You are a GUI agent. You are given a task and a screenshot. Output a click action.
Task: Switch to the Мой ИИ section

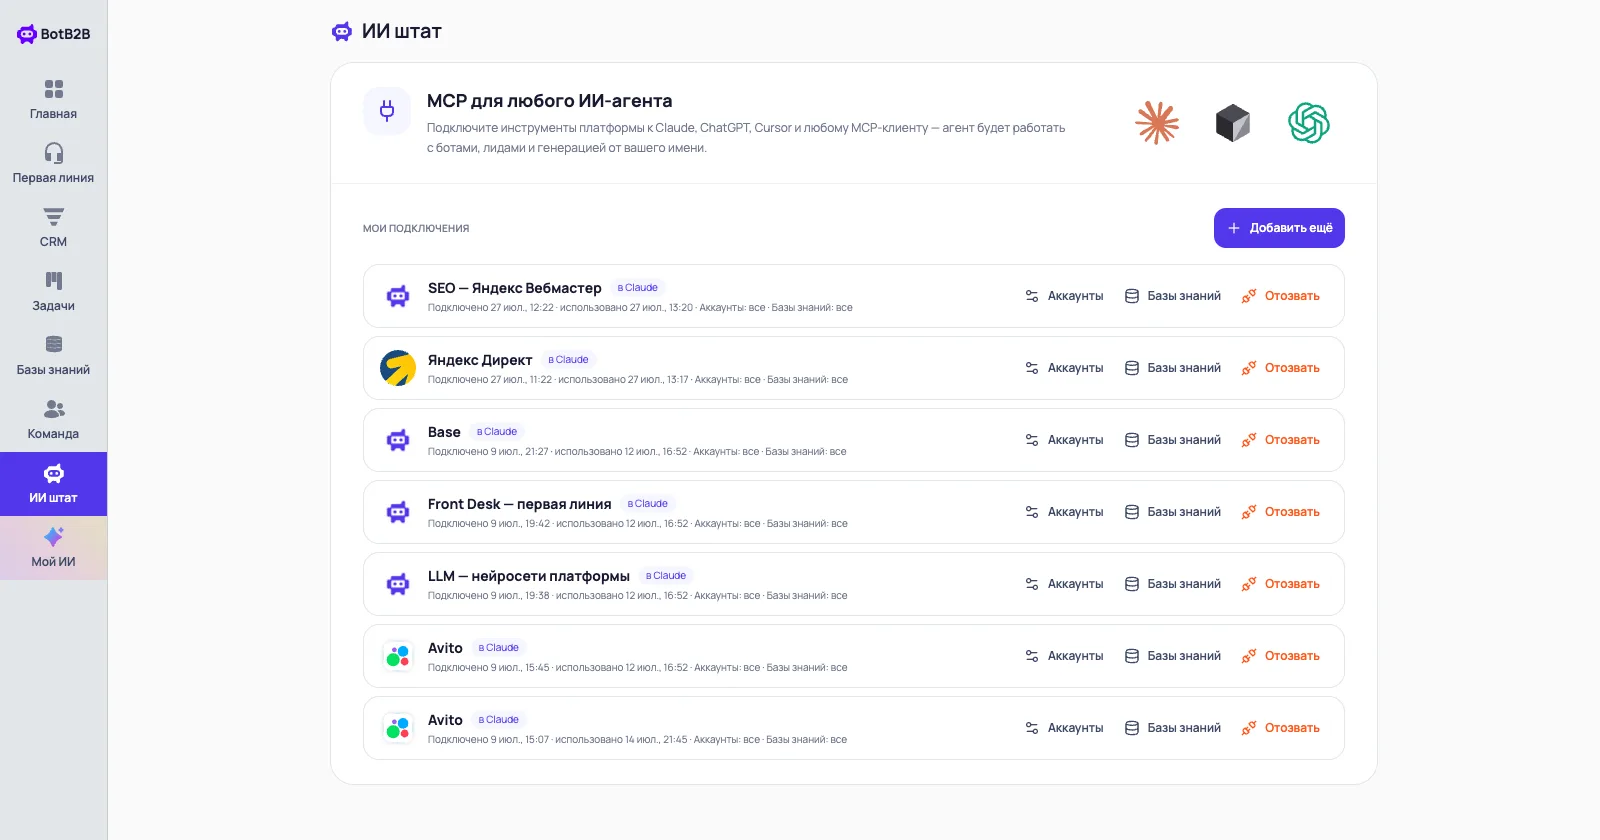click(53, 548)
